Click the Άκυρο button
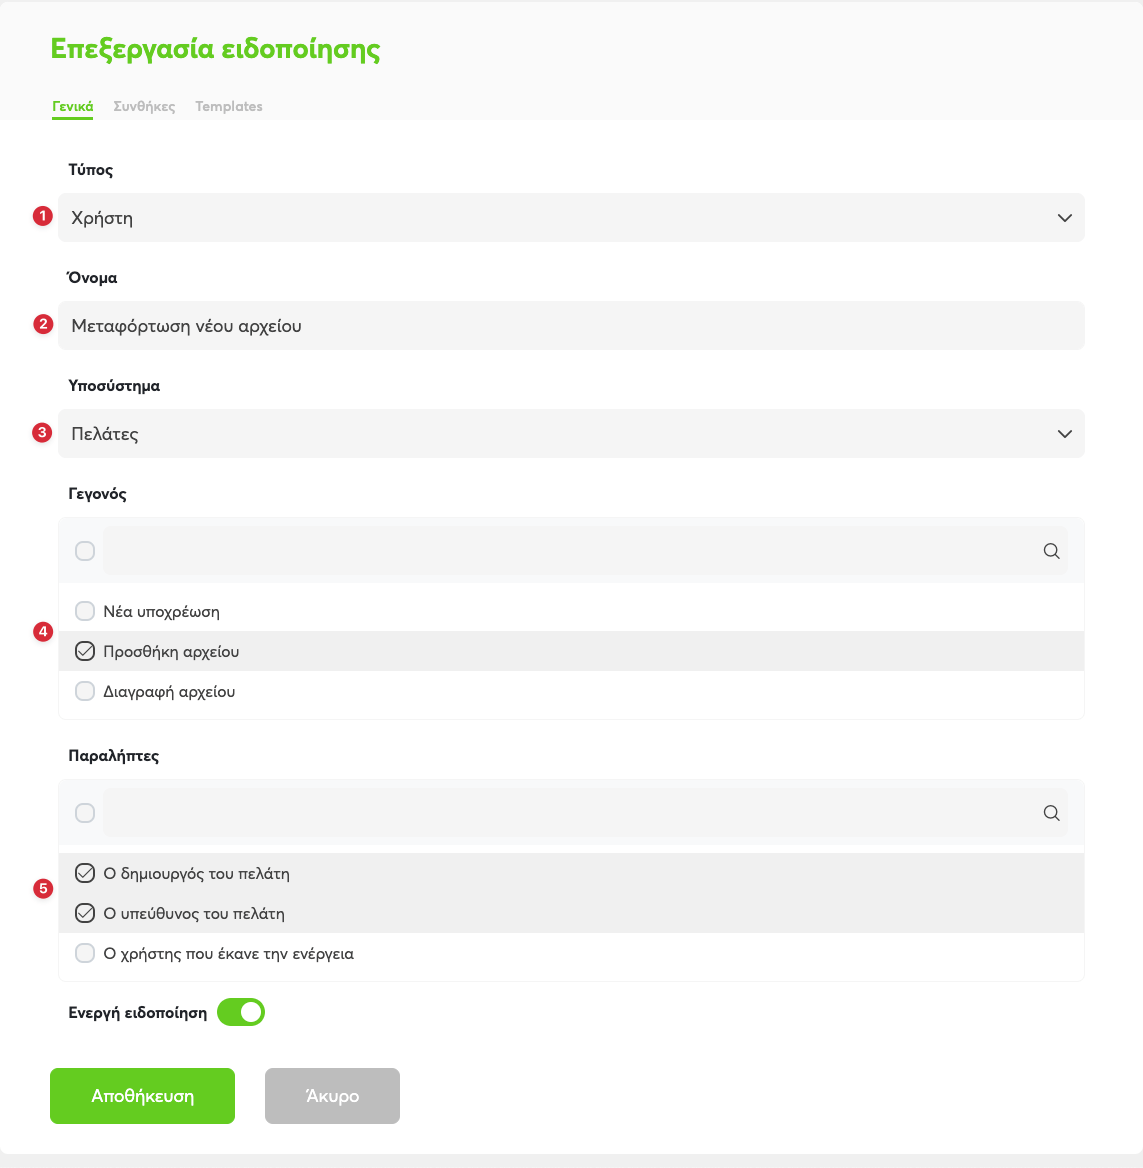Screen dimensions: 1143x1168 [x=332, y=1096]
